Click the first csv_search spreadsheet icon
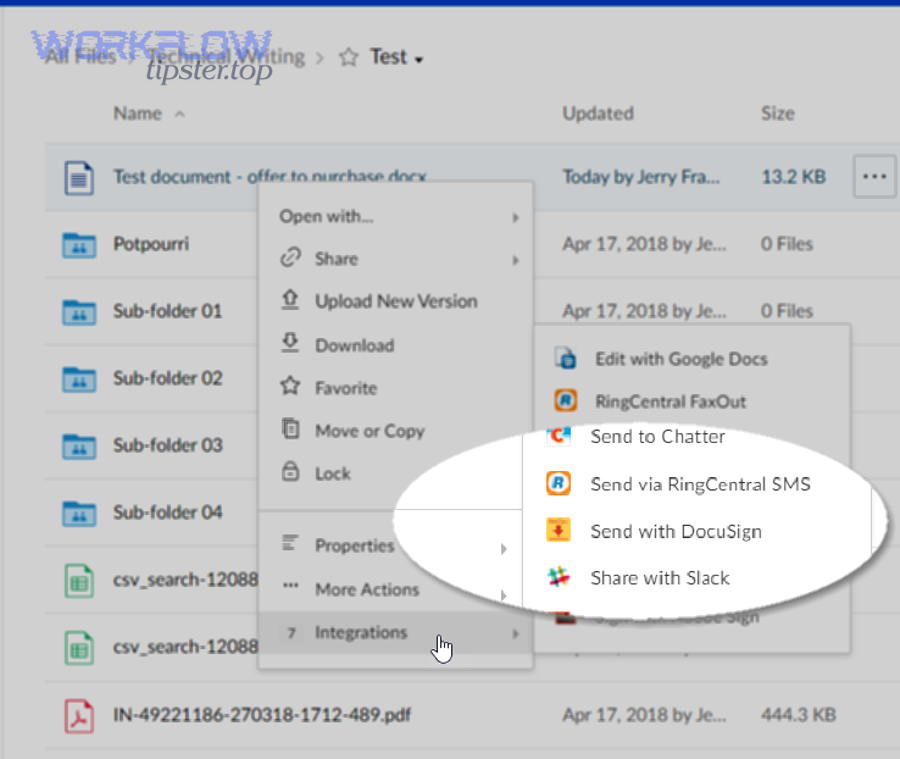900x759 pixels. click(79, 581)
